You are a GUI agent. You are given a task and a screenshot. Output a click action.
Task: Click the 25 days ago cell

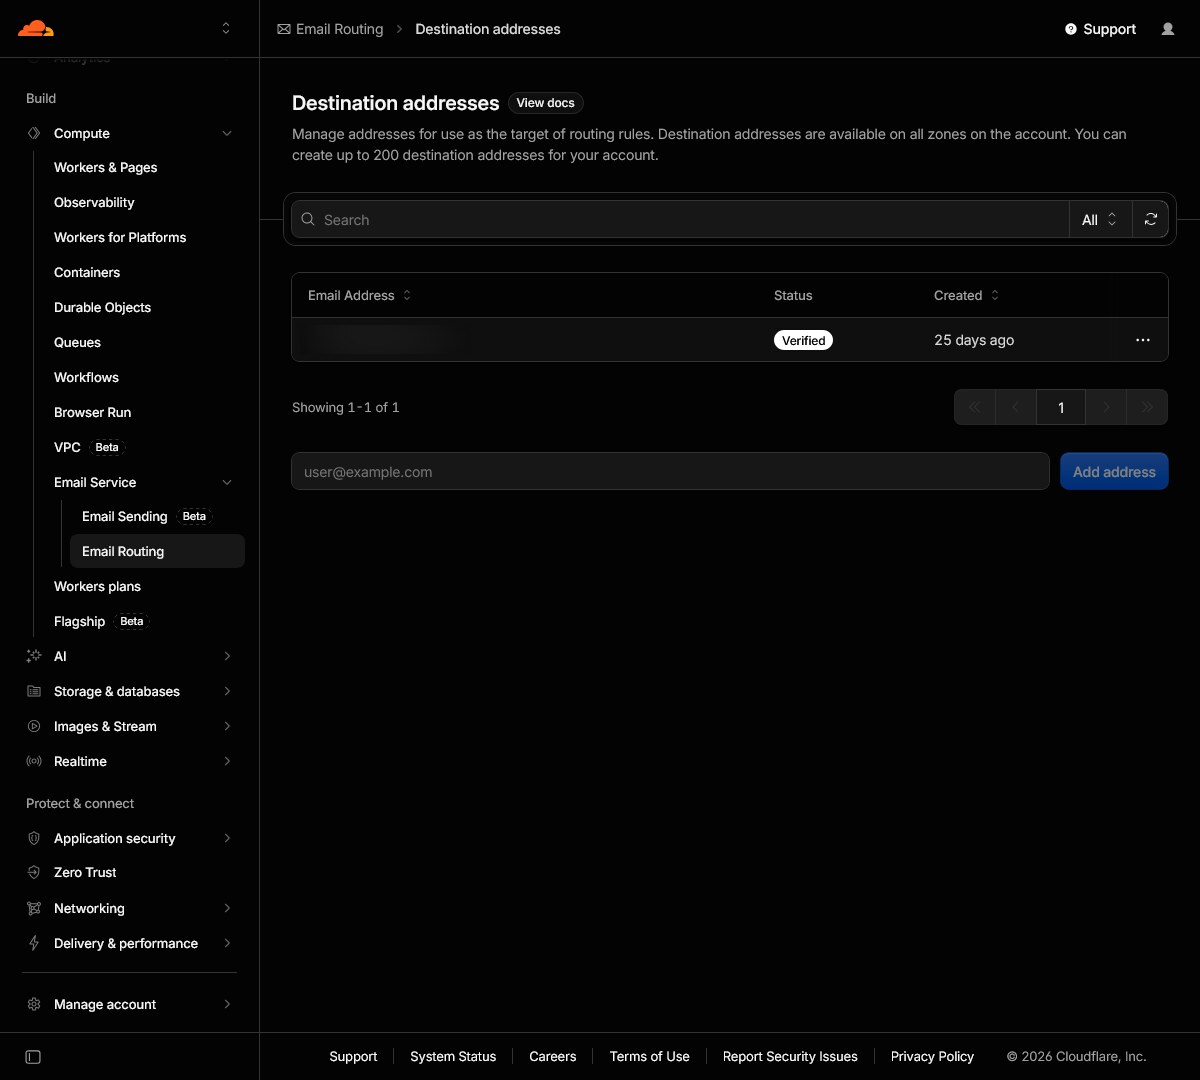(x=974, y=340)
